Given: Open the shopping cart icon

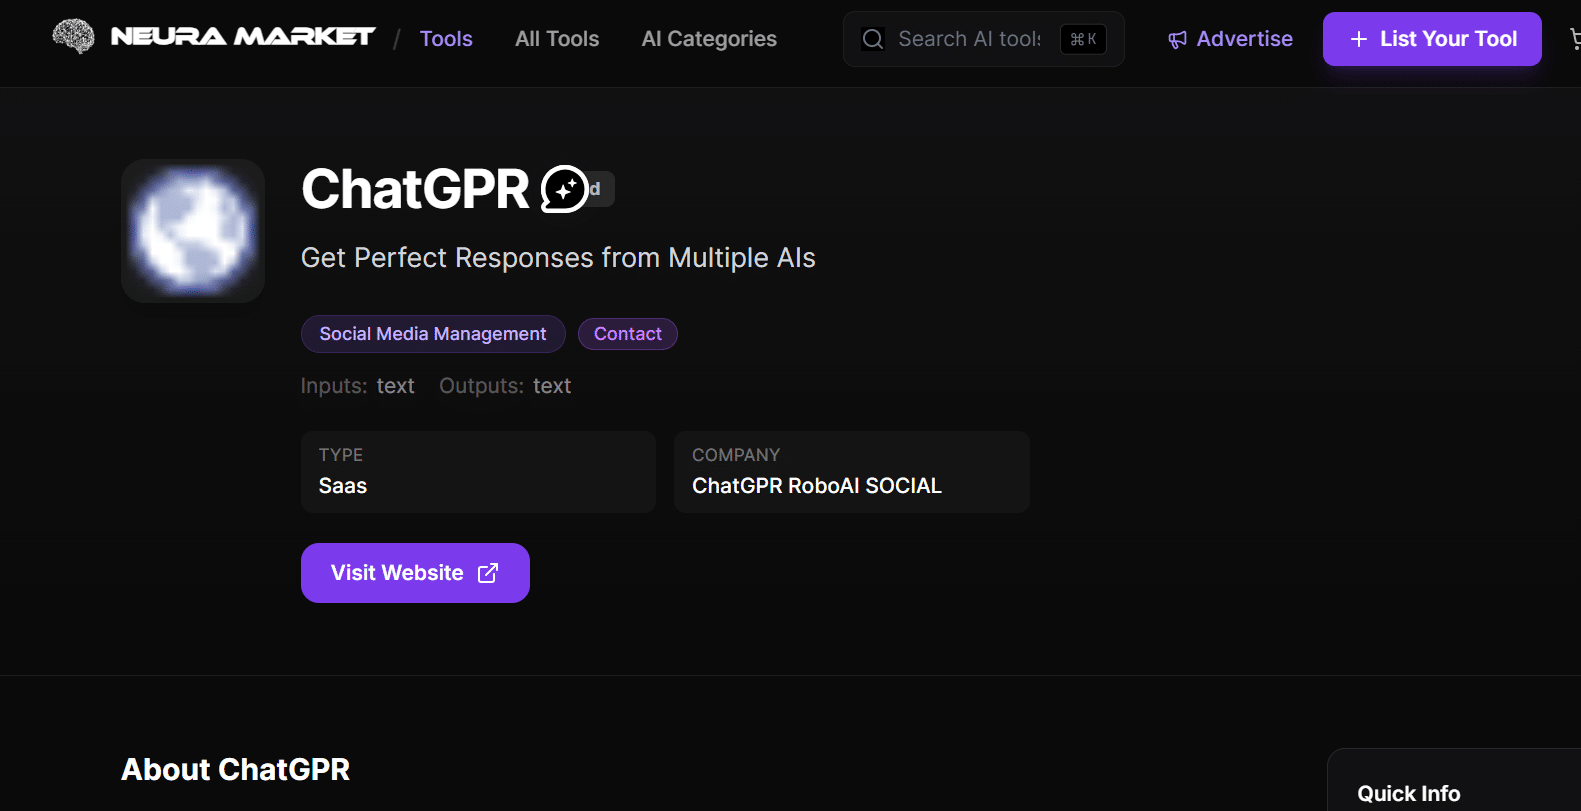Looking at the screenshot, I should pyautogui.click(x=1575, y=39).
